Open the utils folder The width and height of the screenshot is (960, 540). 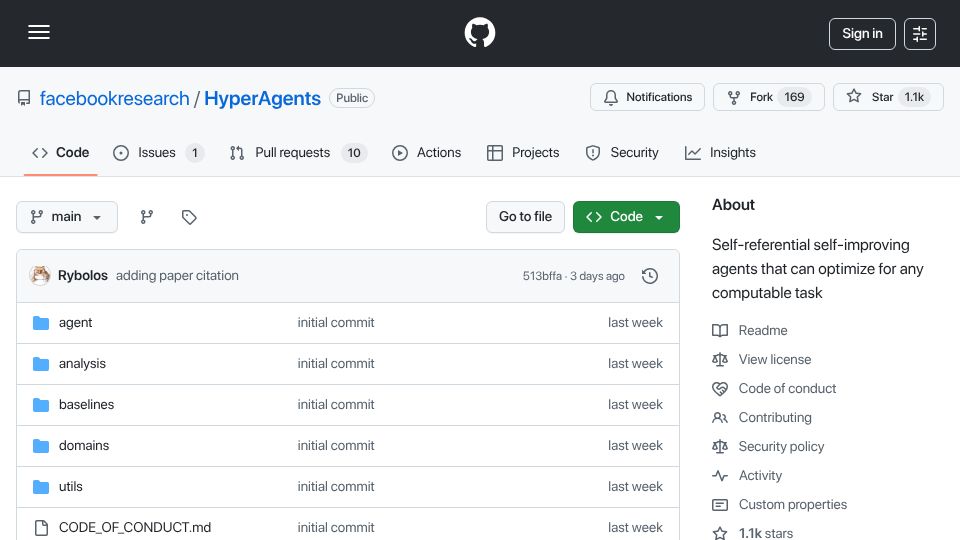(x=70, y=487)
